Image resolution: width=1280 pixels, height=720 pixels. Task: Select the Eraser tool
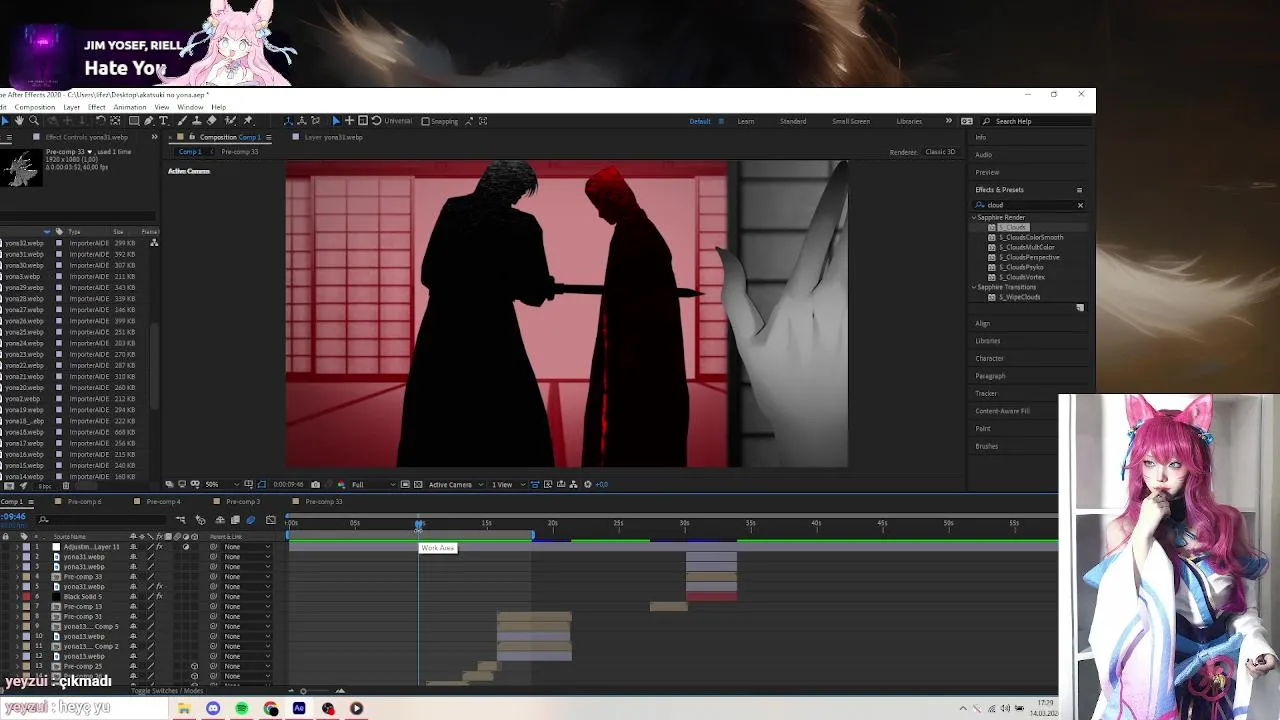point(211,121)
